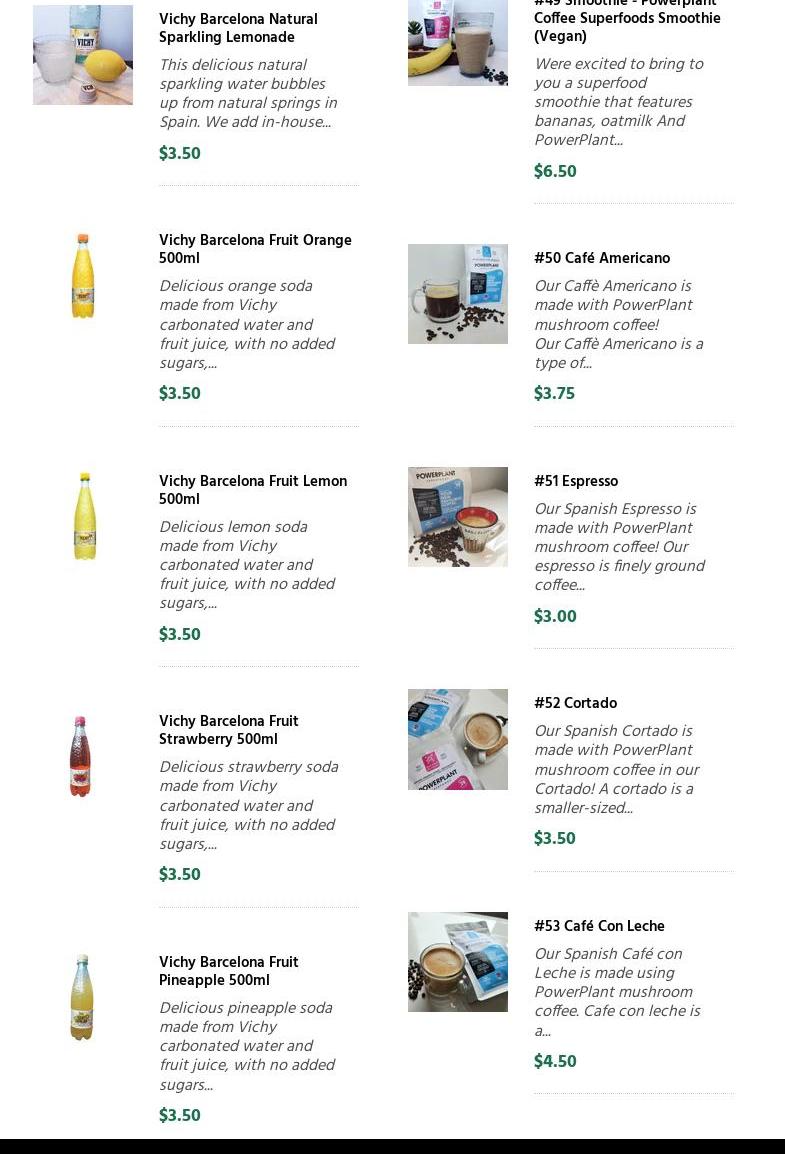The image size is (785, 1154).
Task: Click the Vichy Fruit Lemon bottle image
Action: pos(83,516)
